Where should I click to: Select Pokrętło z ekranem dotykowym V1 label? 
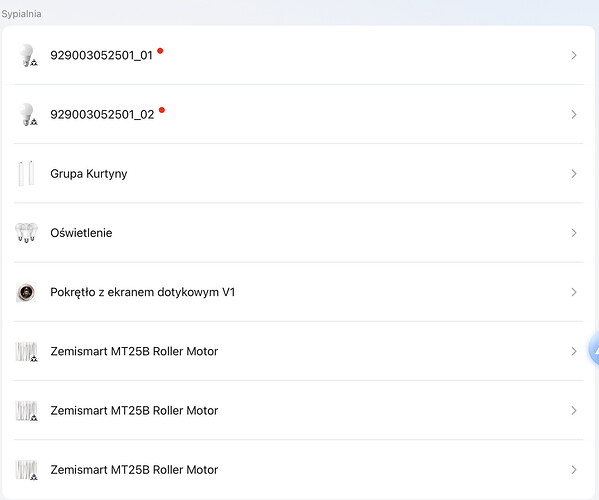point(142,292)
